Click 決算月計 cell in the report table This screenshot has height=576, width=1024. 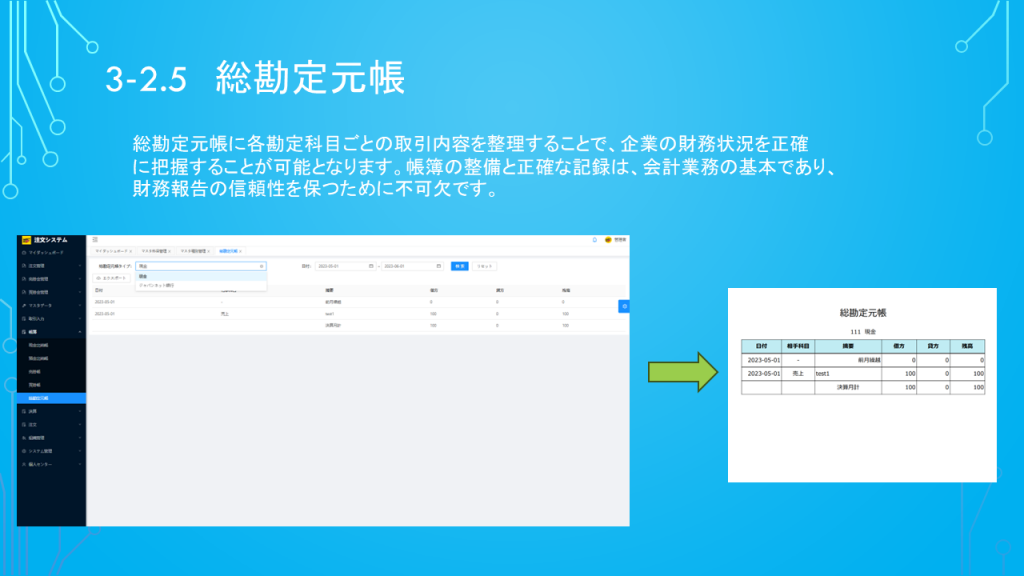coord(848,387)
